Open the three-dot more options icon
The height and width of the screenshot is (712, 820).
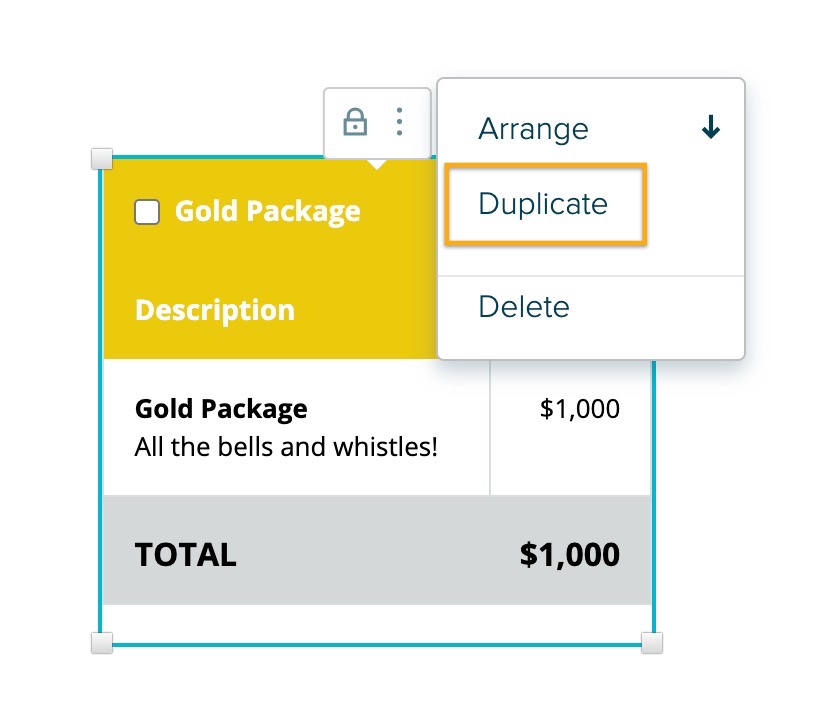click(x=400, y=122)
